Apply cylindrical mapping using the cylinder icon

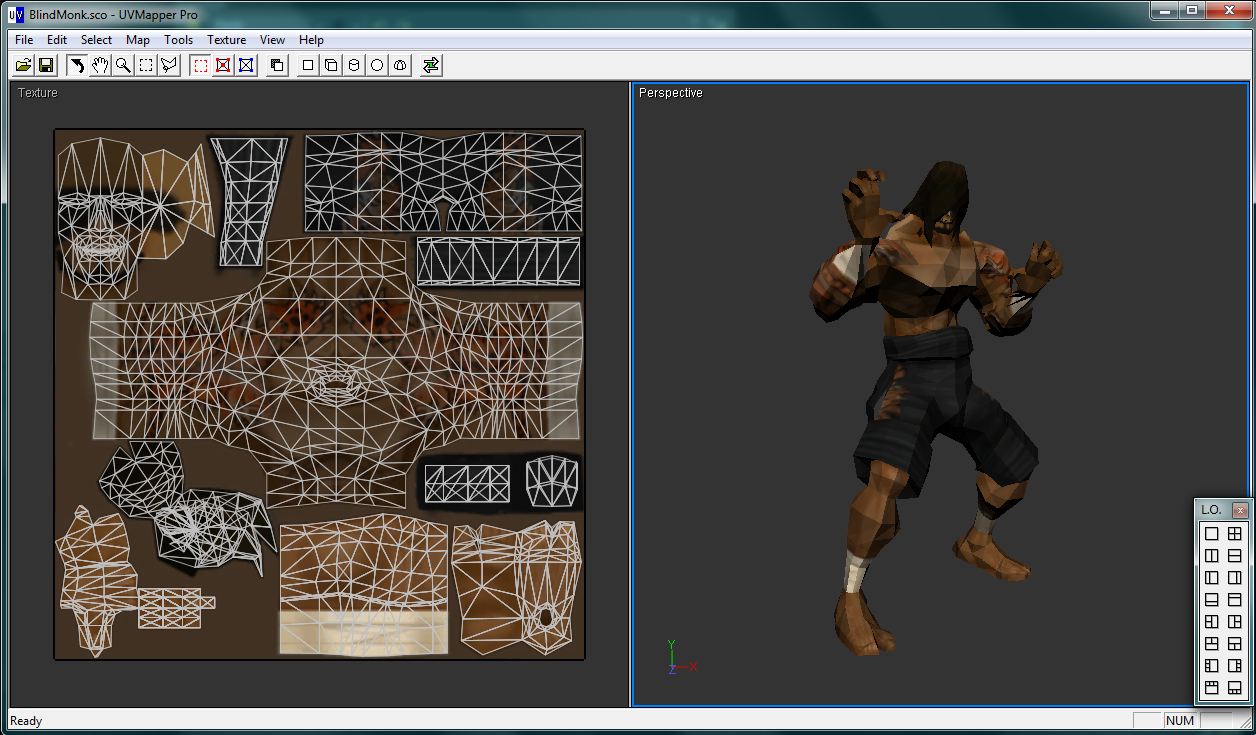[354, 65]
